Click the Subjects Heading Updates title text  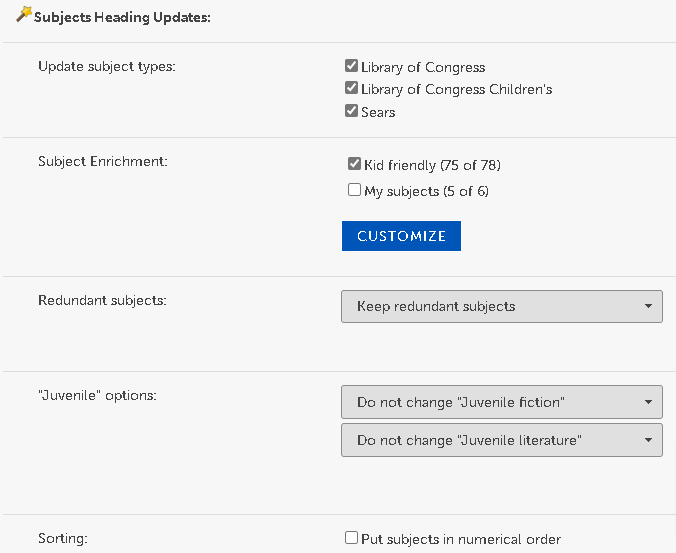pos(122,18)
